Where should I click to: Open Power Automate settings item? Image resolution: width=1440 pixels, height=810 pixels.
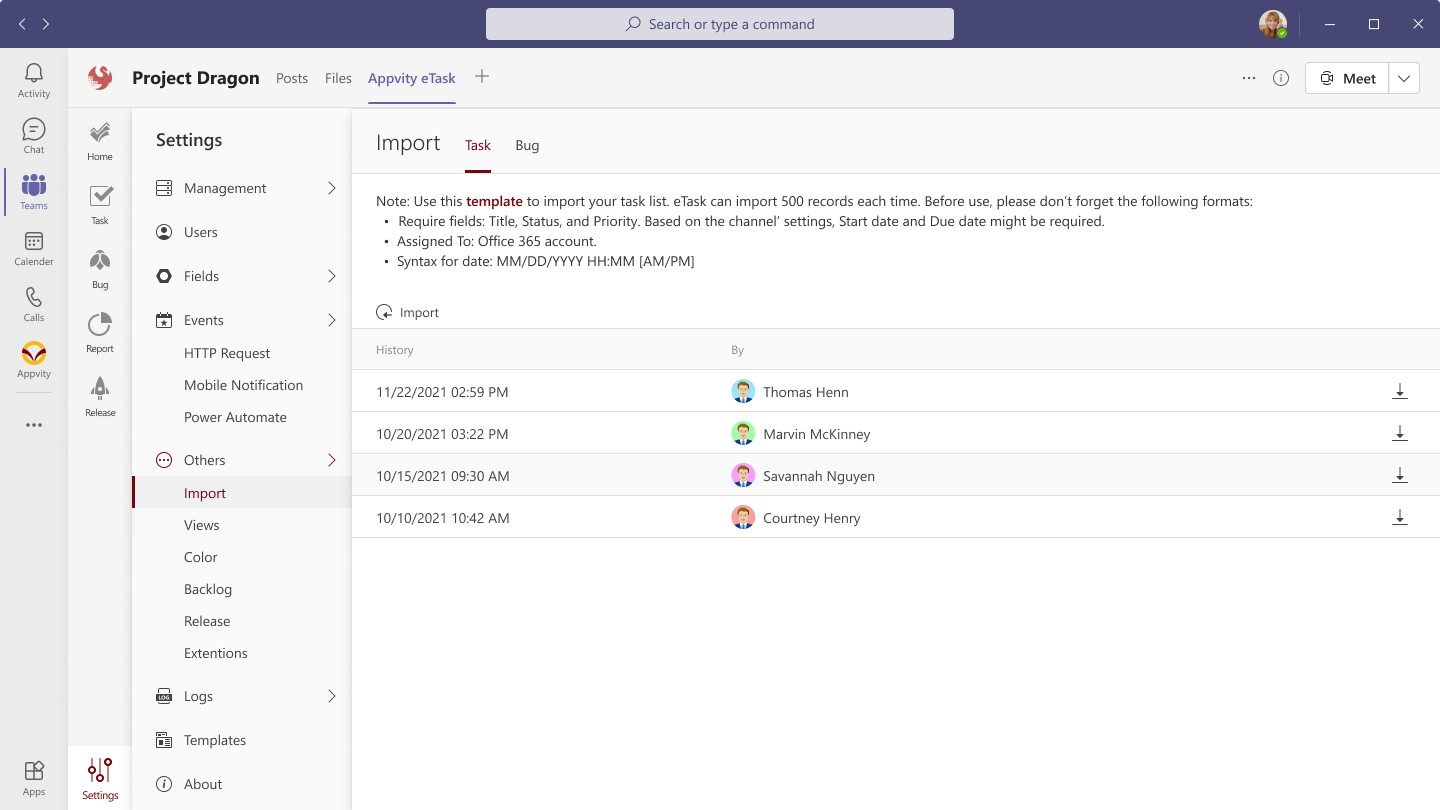[x=235, y=417]
